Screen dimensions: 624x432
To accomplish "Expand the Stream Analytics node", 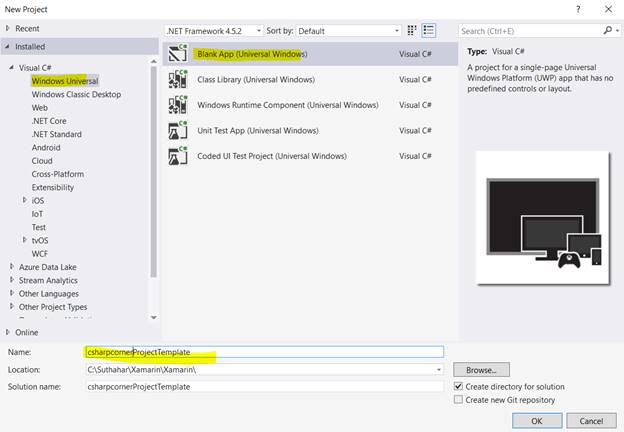I will click(12, 280).
